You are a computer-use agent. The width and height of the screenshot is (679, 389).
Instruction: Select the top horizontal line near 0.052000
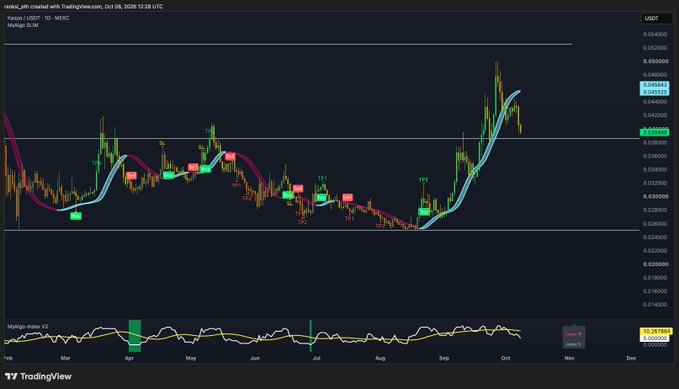tap(288, 44)
